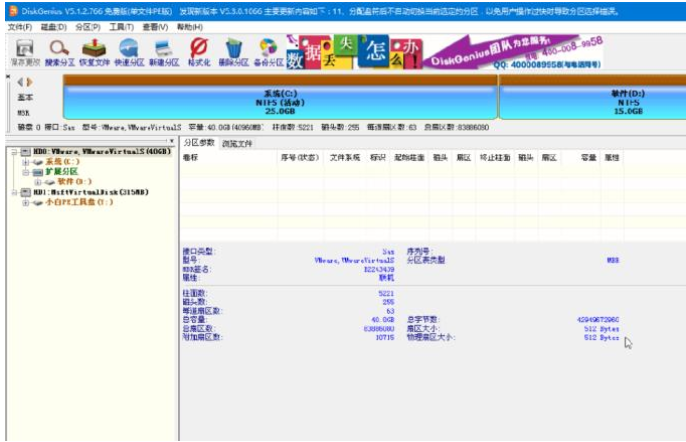
Task: Click the Delete Partition (删除分区) trash icon
Action: click(x=234, y=53)
